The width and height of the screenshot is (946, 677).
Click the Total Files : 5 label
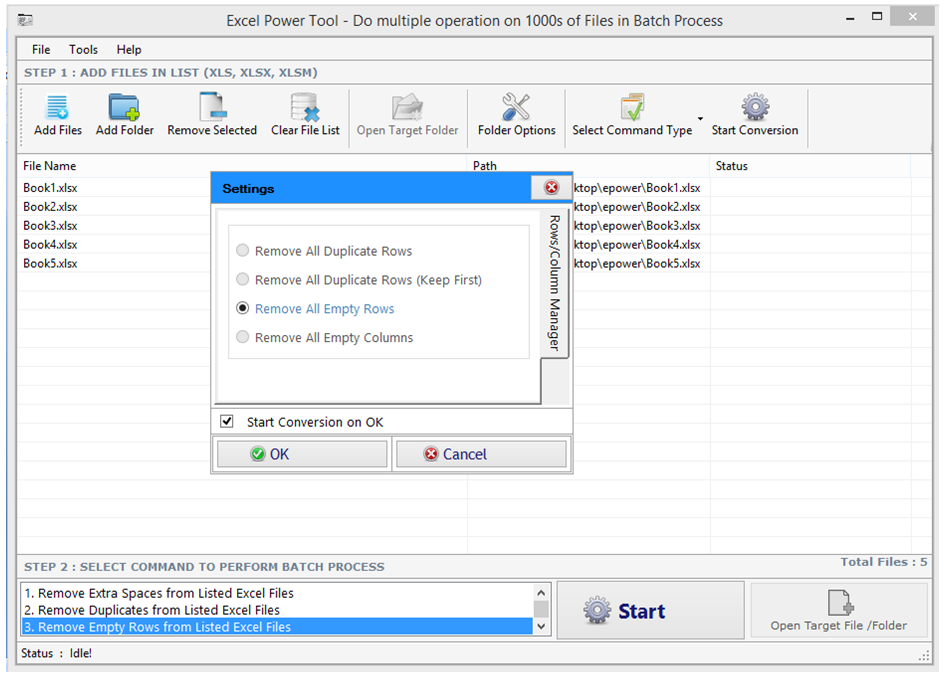point(884,562)
